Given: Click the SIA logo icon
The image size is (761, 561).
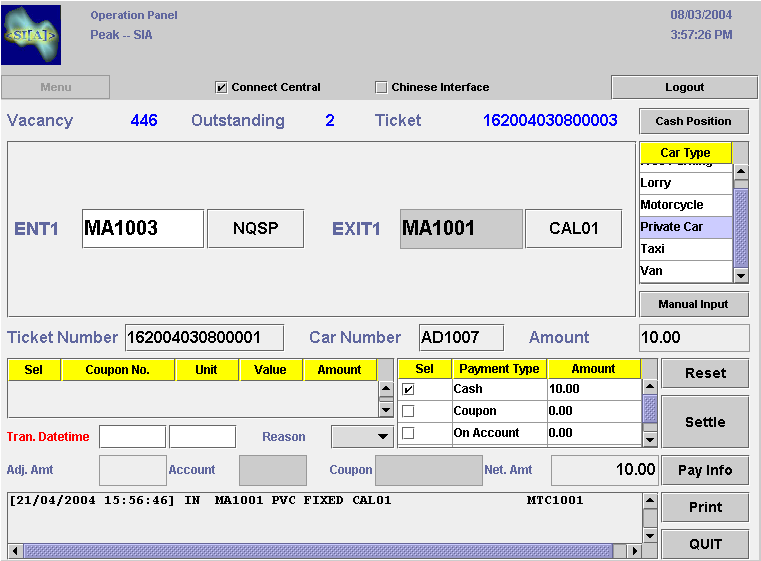Looking at the screenshot, I should 31,34.
